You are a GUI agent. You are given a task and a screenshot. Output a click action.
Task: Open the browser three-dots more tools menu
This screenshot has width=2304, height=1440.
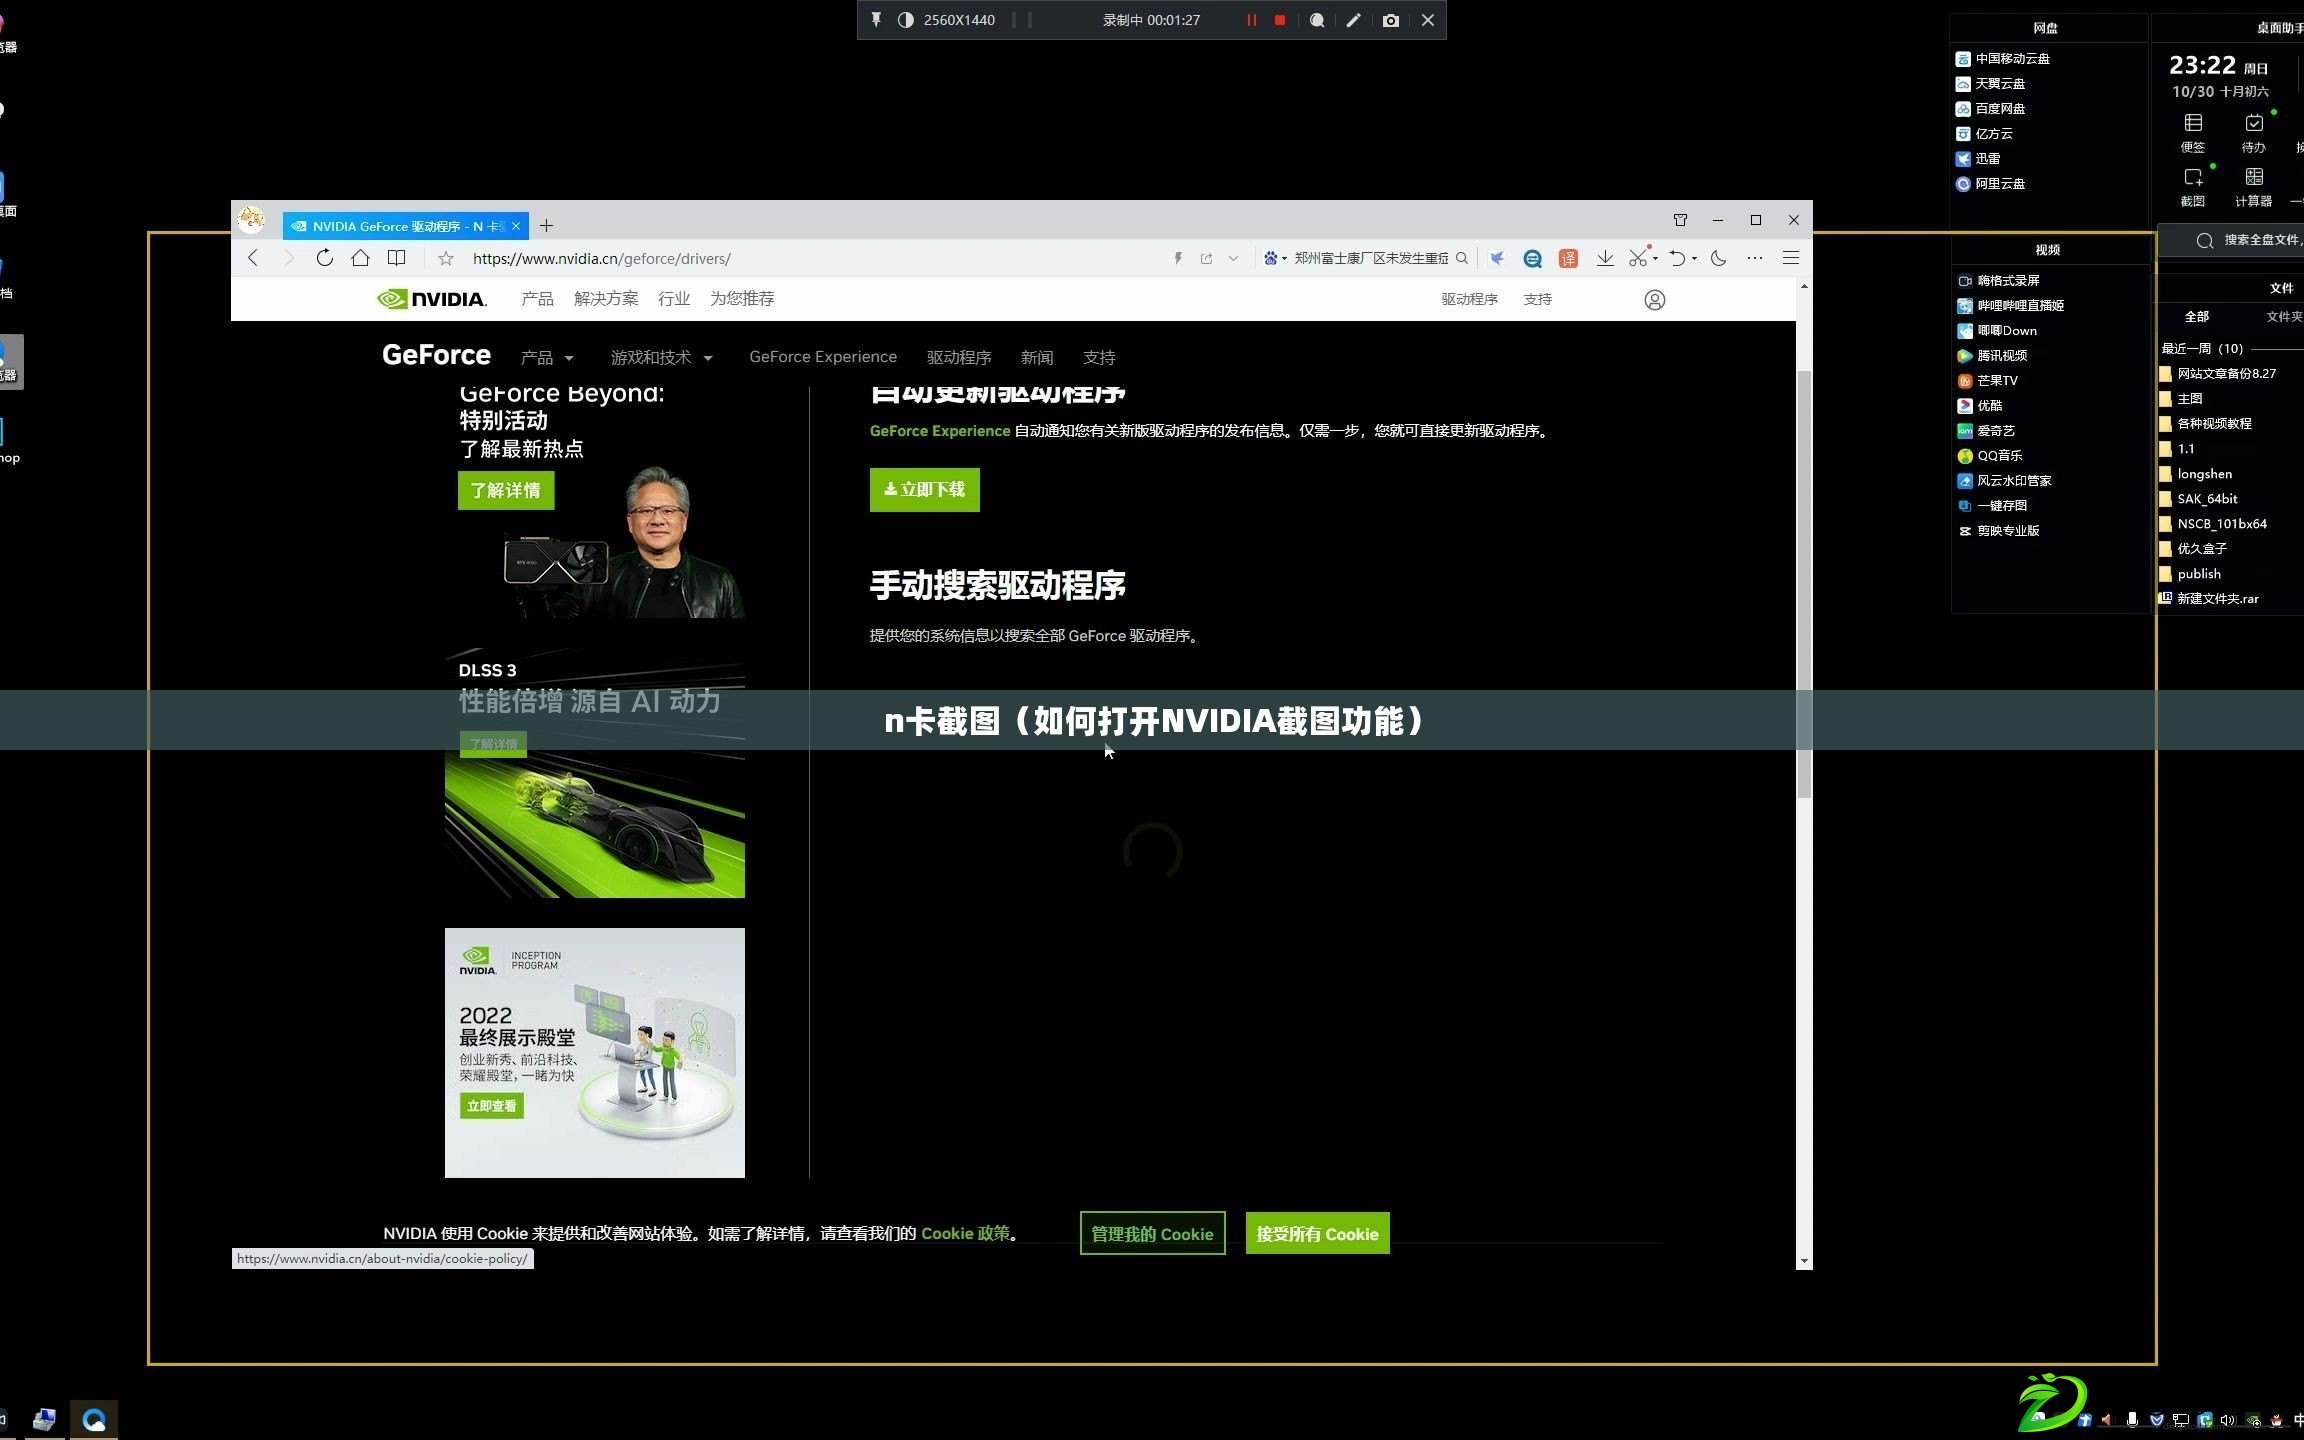point(1755,258)
